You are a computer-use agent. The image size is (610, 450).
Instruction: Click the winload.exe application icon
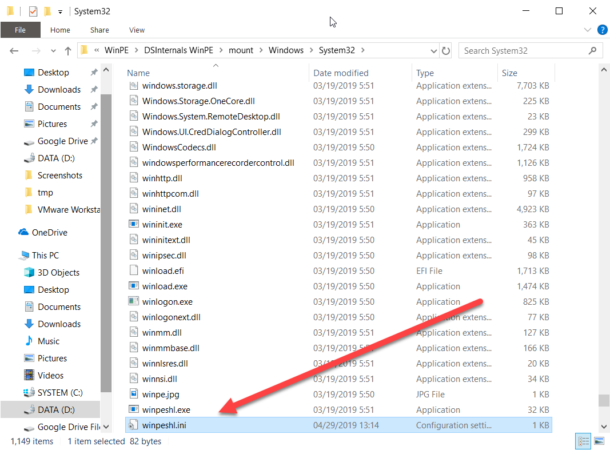coord(133,286)
